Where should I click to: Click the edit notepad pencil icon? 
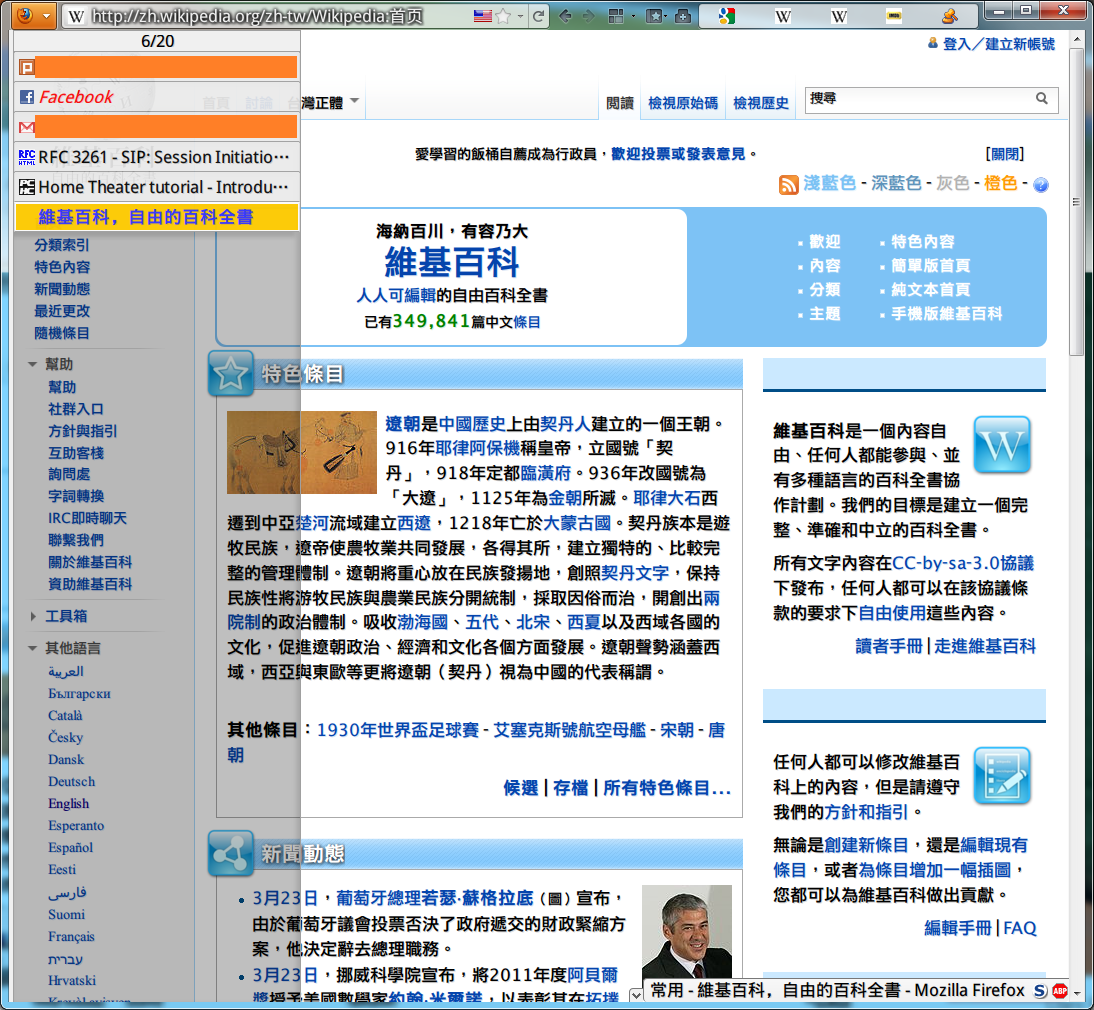click(1002, 776)
